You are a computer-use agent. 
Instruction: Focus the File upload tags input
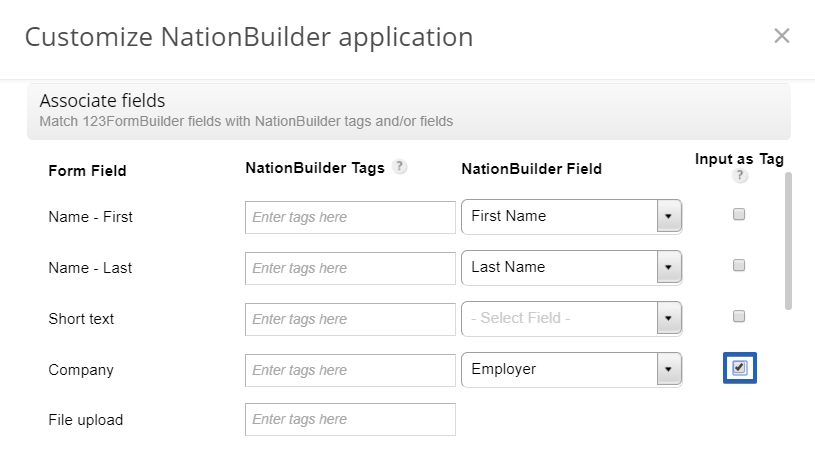pyautogui.click(x=350, y=420)
